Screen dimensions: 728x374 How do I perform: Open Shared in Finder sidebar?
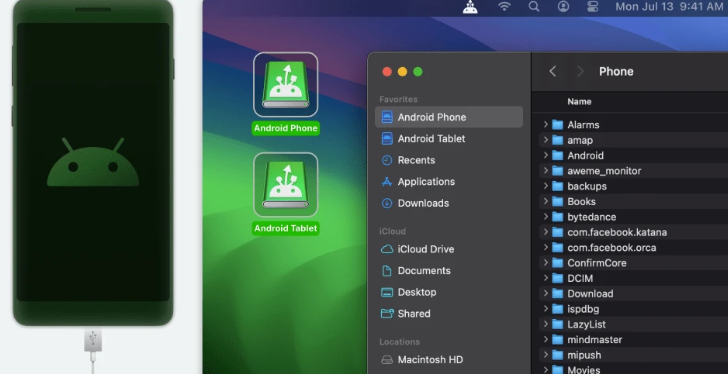click(449, 313)
